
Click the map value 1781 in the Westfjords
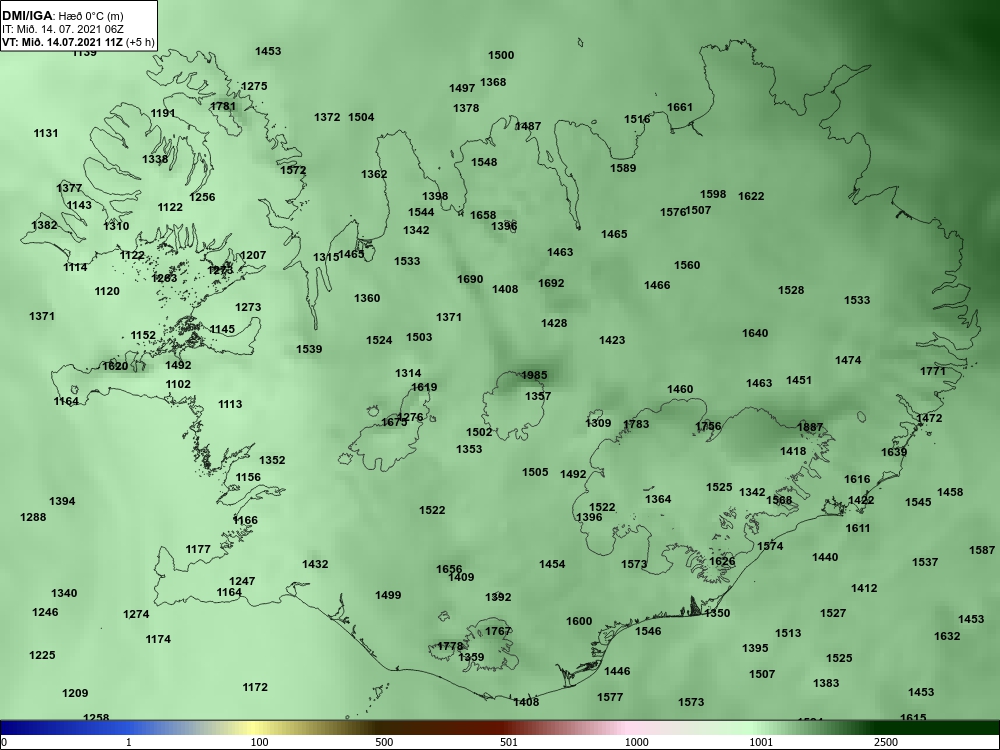(223, 106)
